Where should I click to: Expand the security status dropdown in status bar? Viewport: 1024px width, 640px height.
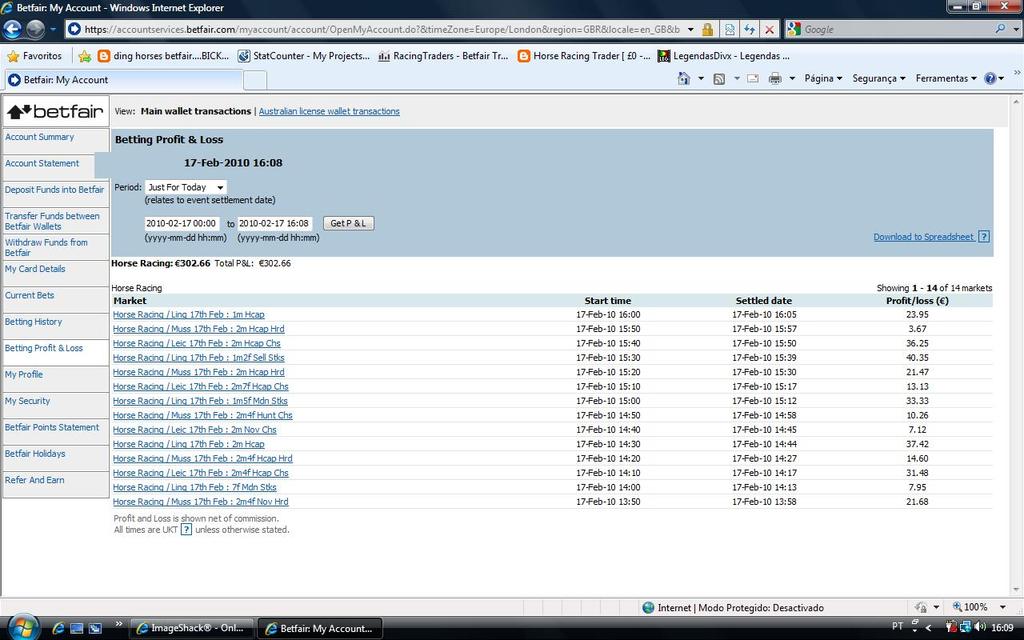pos(936,607)
